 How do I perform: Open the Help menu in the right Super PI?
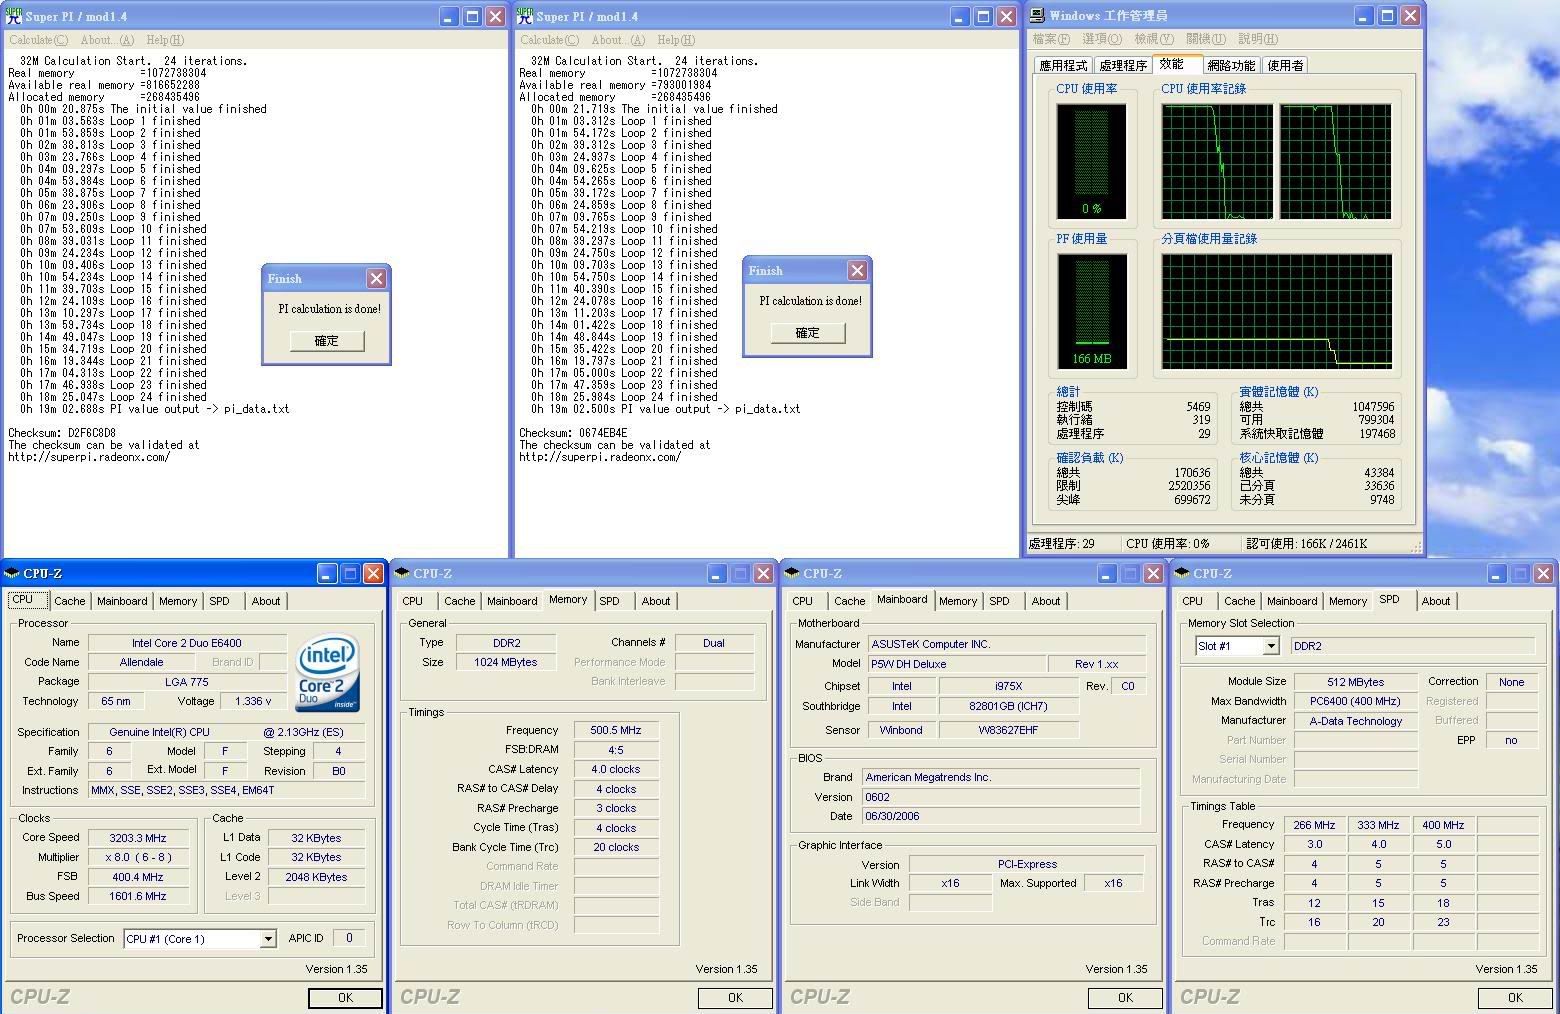coord(676,40)
